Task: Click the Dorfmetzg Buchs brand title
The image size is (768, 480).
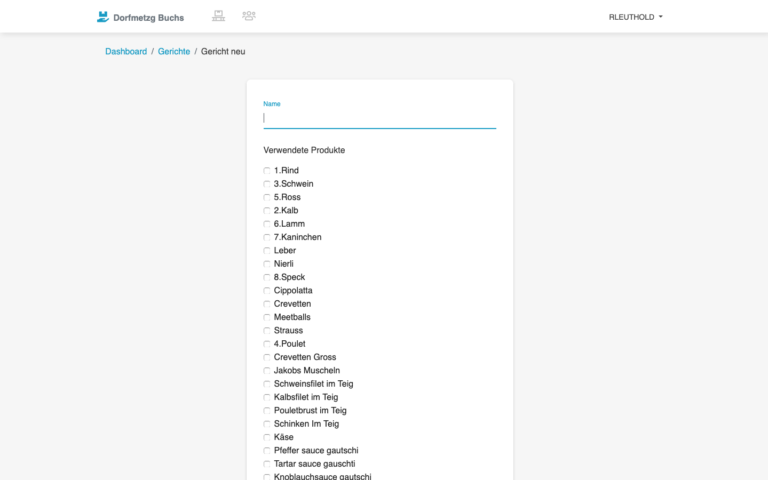Action: (148, 18)
